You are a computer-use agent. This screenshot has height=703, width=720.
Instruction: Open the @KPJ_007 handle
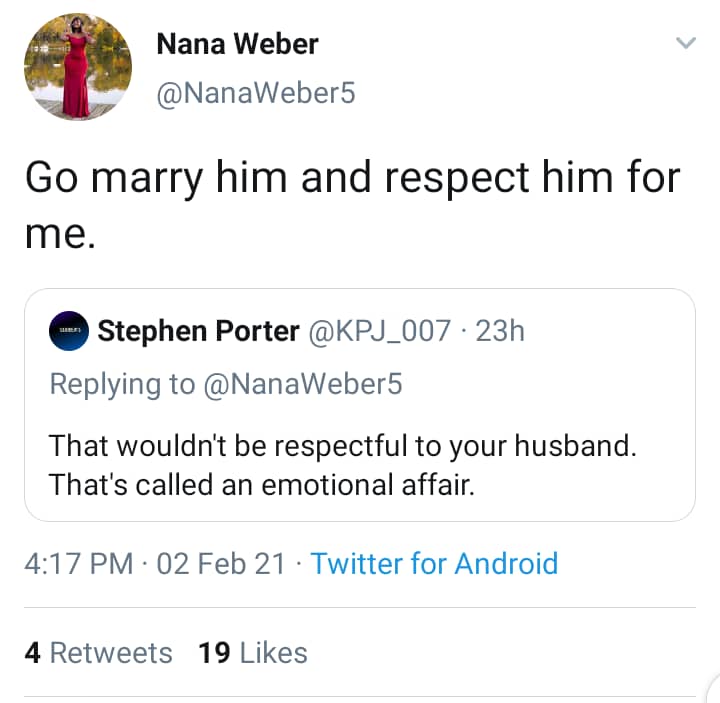click(383, 332)
